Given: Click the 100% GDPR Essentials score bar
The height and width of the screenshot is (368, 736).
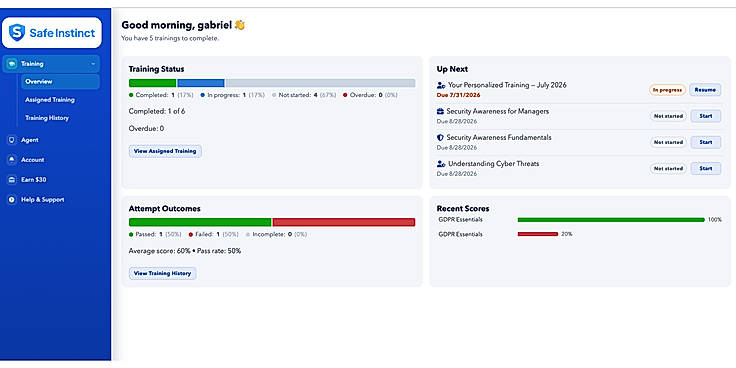Looking at the screenshot, I should point(611,220).
